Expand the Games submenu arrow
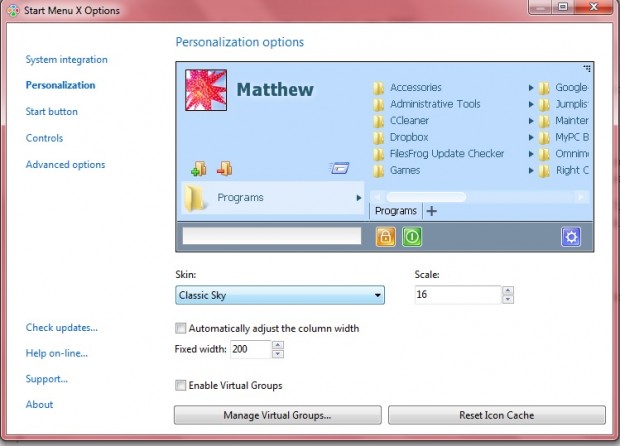The width and height of the screenshot is (620, 446). [x=531, y=170]
